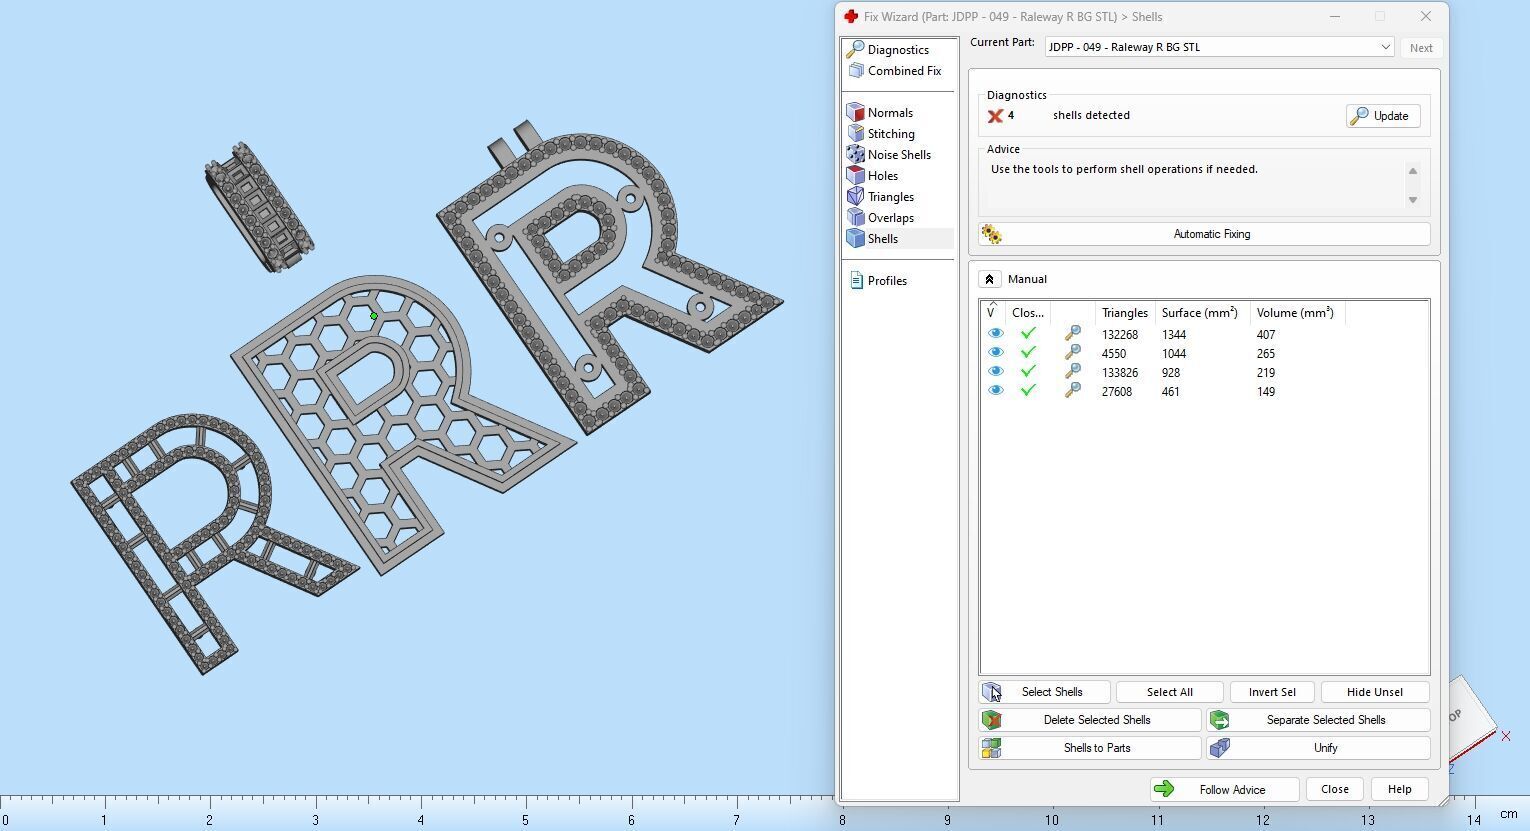Zoom to the 4550-triangle shell

1072,353
